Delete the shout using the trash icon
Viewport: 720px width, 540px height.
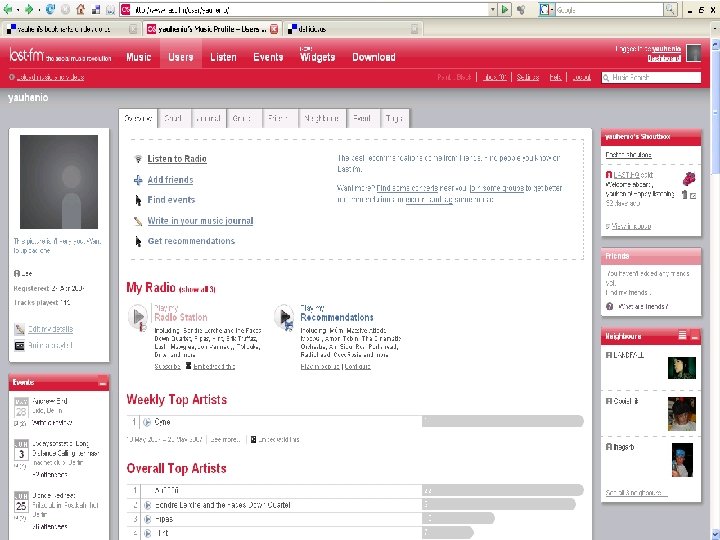[685, 195]
